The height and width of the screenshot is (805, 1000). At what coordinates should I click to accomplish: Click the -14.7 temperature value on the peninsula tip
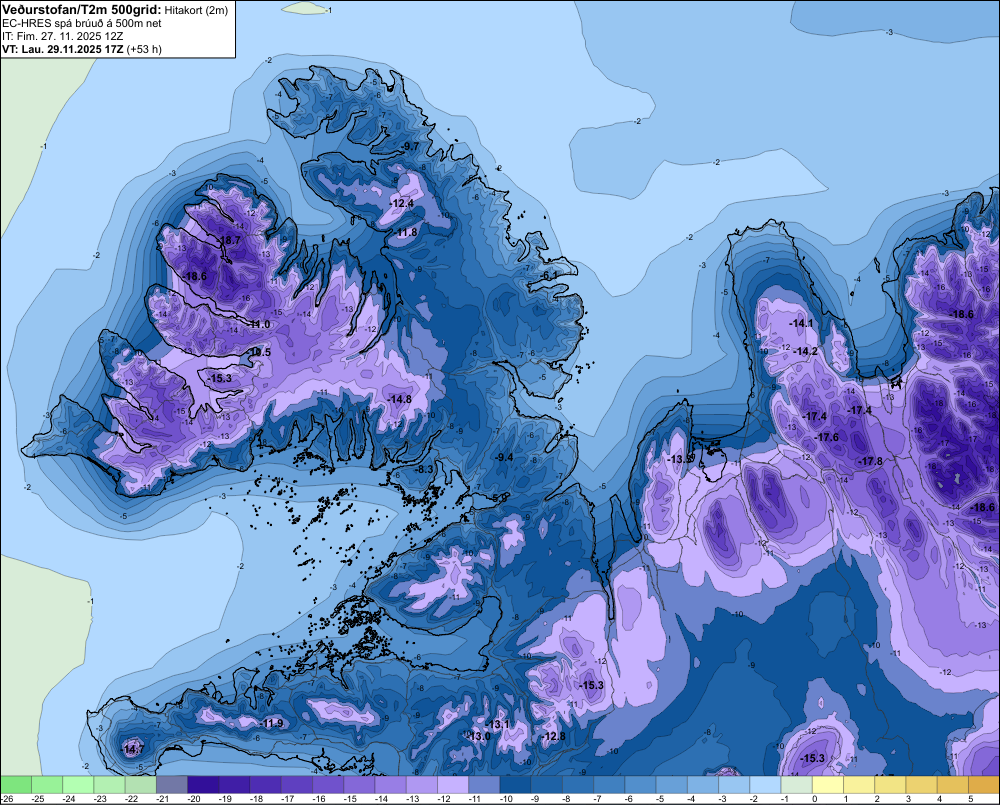pos(133,749)
